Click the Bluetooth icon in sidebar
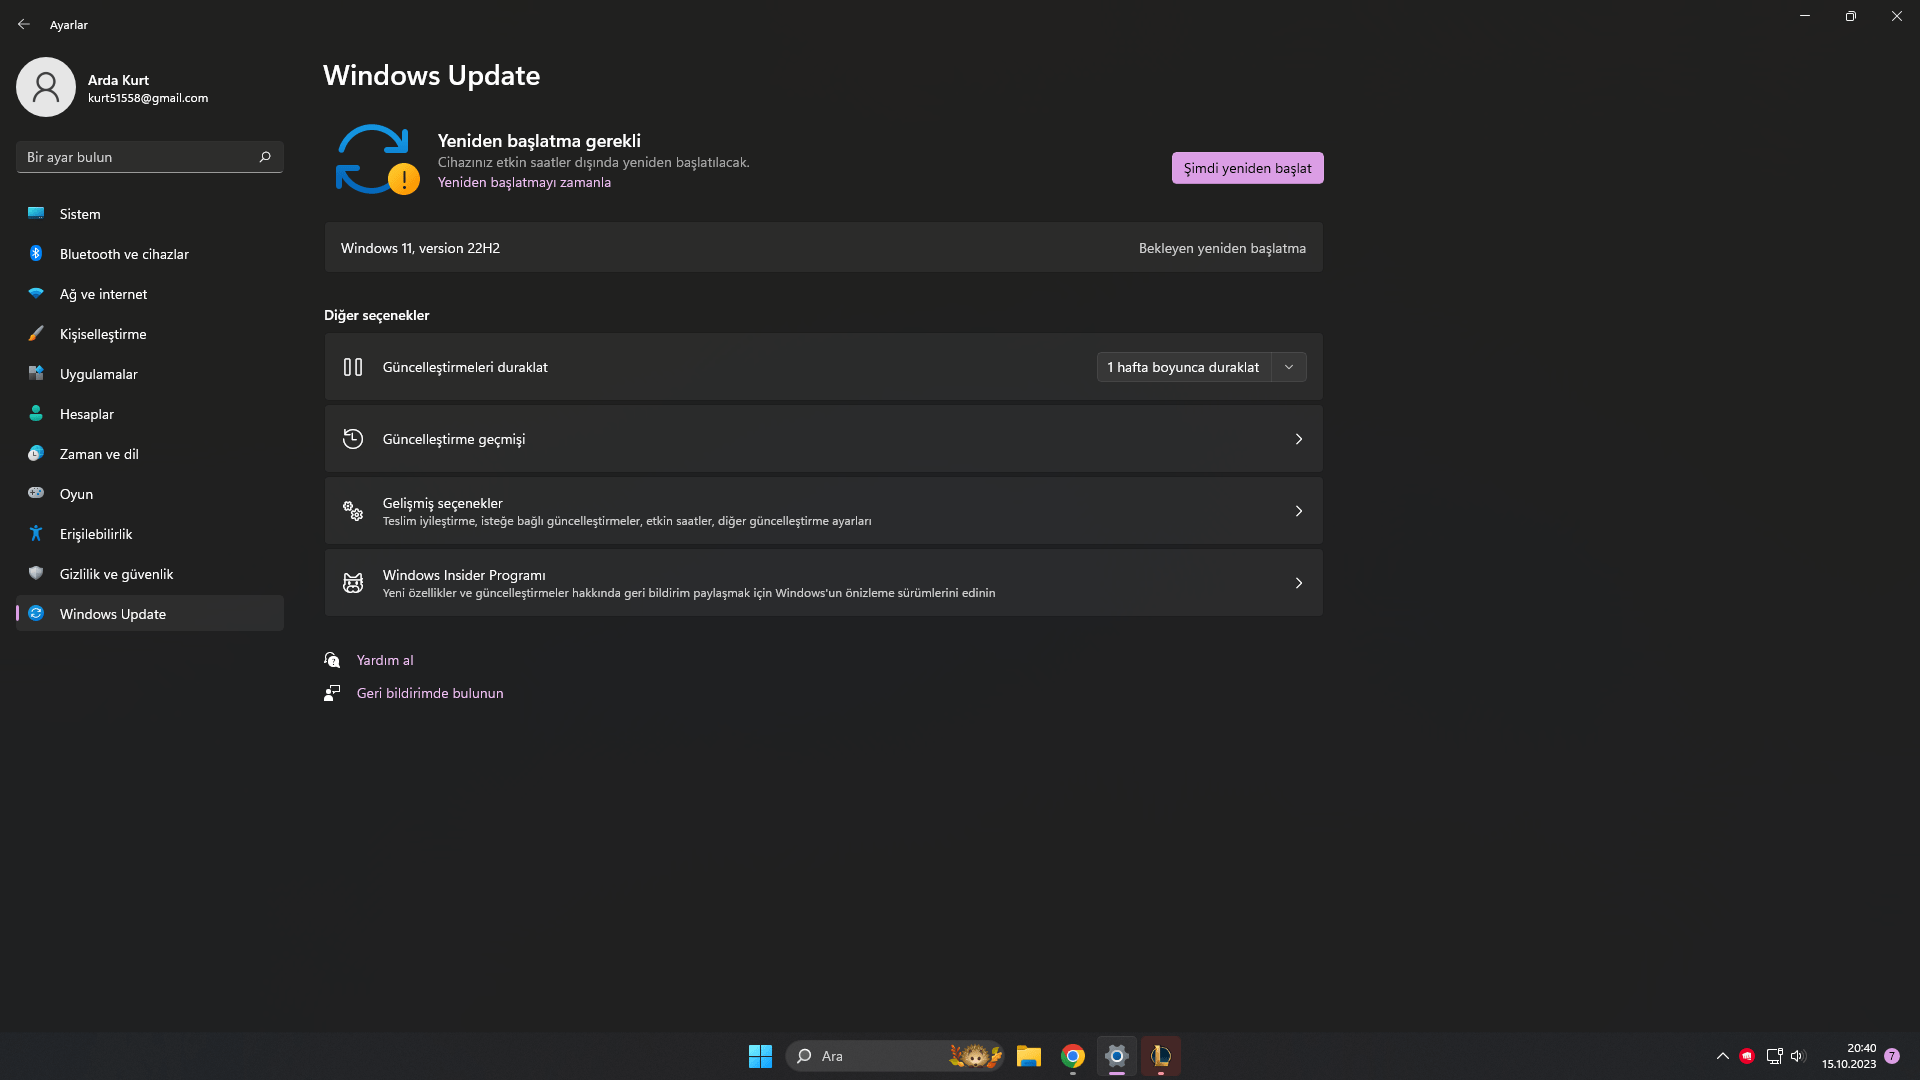The width and height of the screenshot is (1920, 1080). (36, 253)
